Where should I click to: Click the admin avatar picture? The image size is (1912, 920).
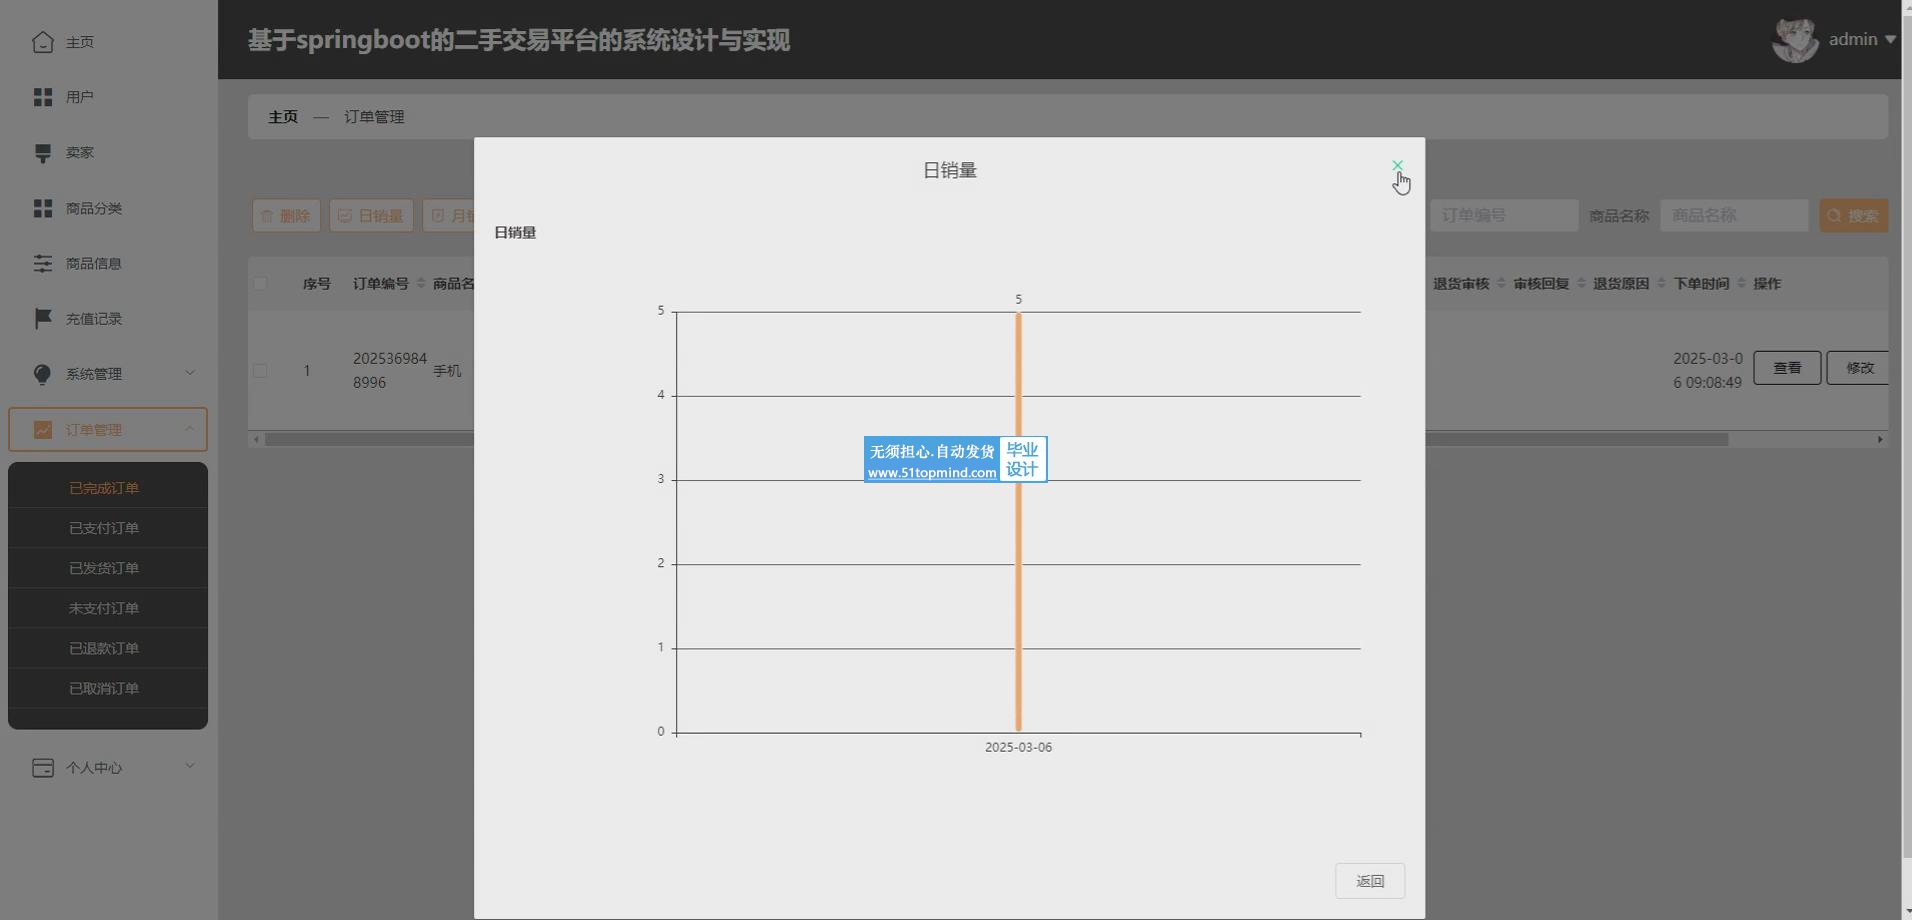pyautogui.click(x=1794, y=41)
